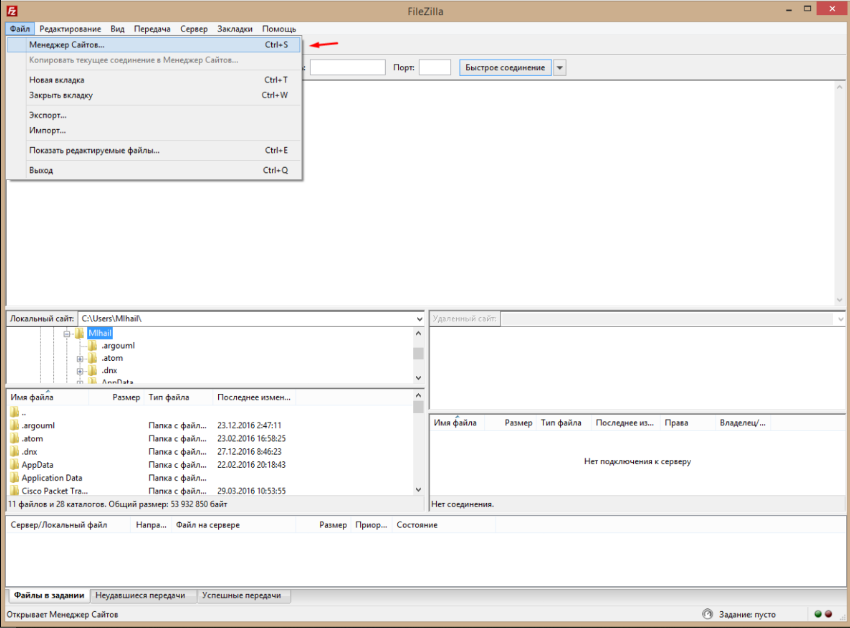Open the Сервер menu
This screenshot has width=850, height=628.
tap(194, 29)
